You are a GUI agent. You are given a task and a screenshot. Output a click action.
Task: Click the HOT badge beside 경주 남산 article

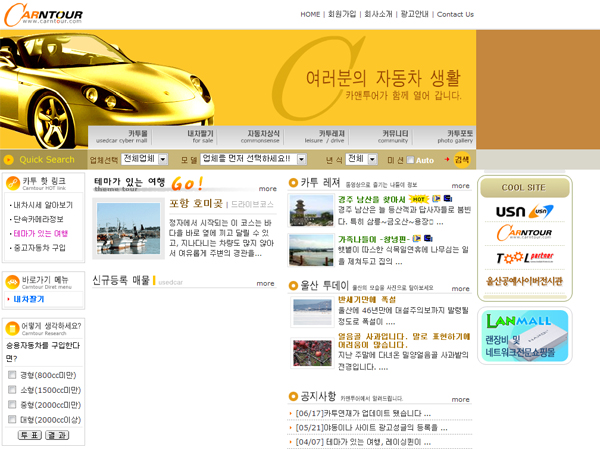(419, 199)
